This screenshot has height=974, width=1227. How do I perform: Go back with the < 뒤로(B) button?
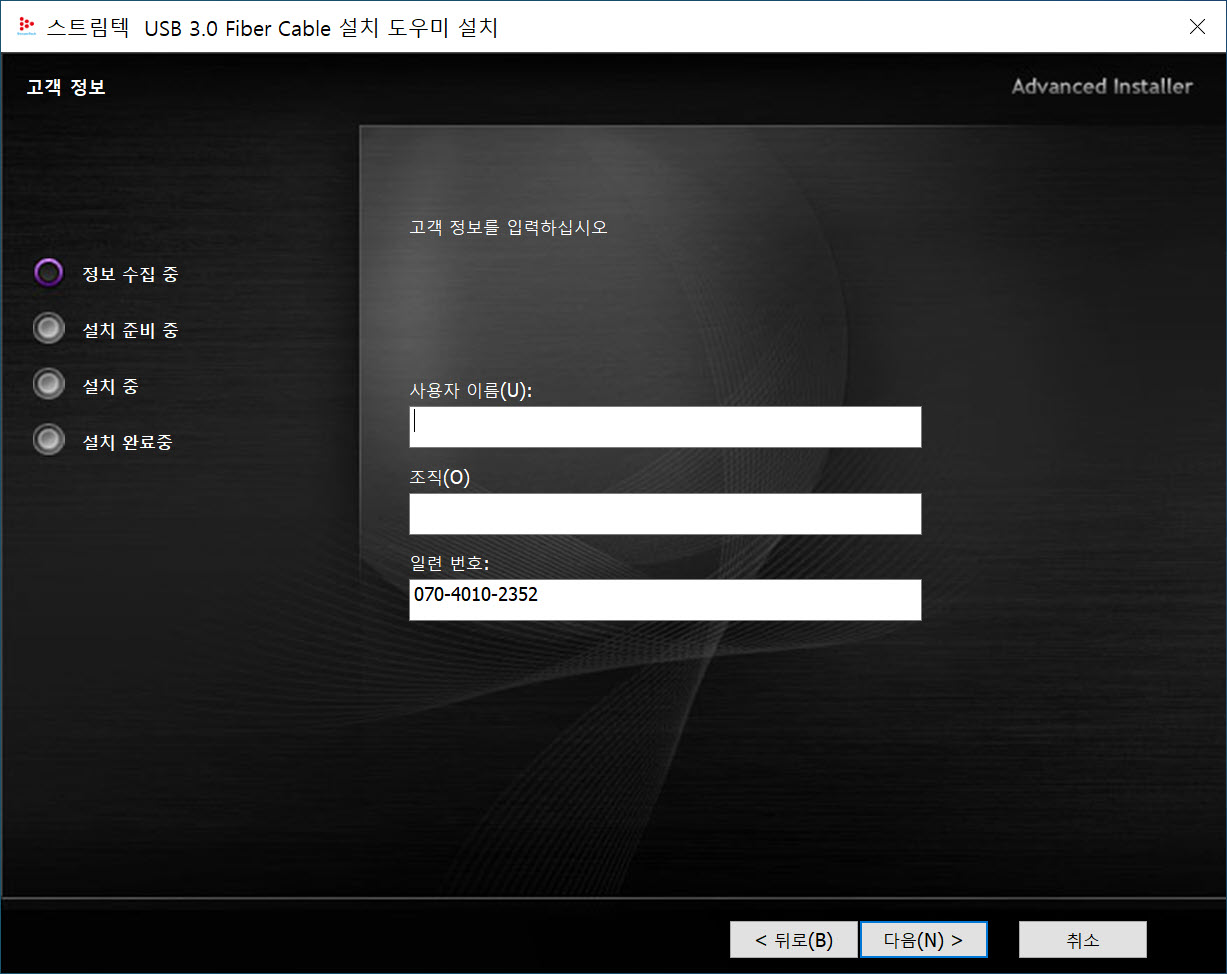click(794, 940)
